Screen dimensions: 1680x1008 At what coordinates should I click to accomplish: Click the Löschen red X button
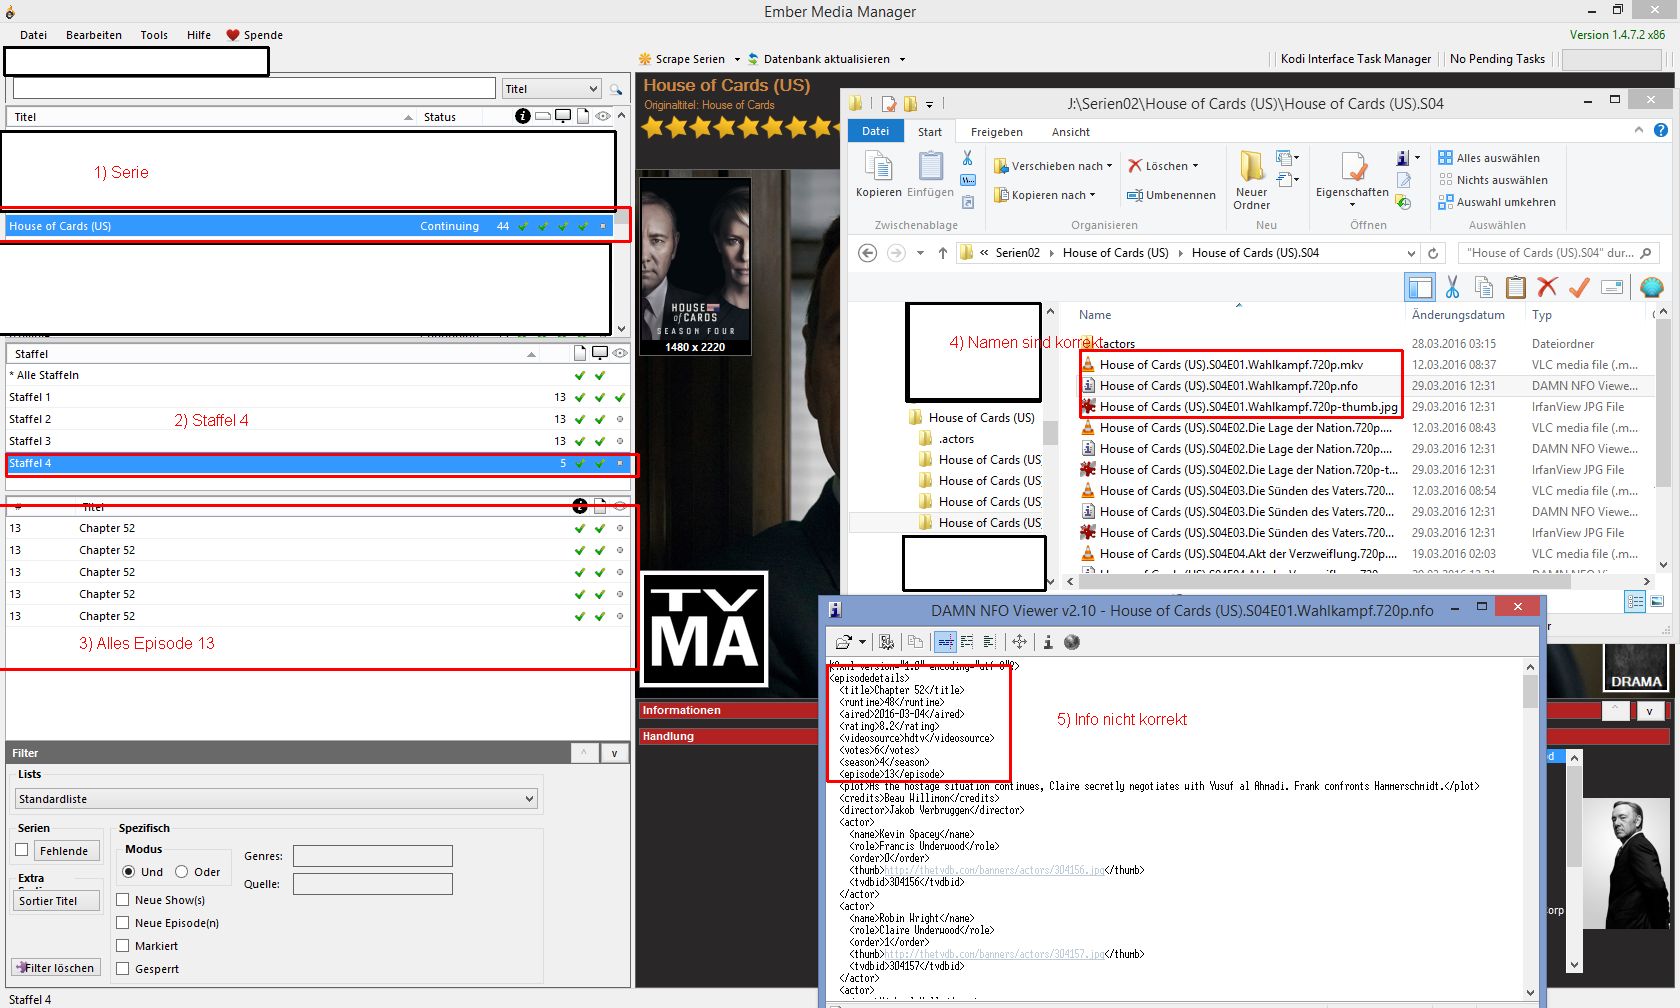pyautogui.click(x=1163, y=166)
